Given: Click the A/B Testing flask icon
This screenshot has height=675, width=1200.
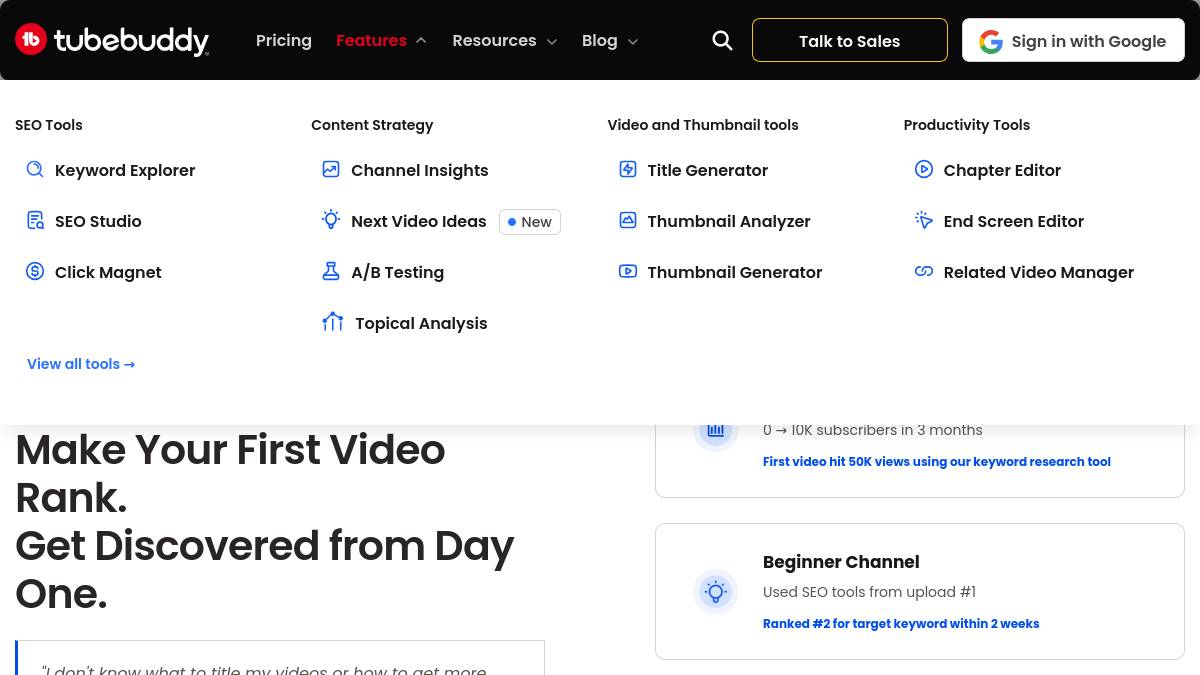Looking at the screenshot, I should 331,272.
